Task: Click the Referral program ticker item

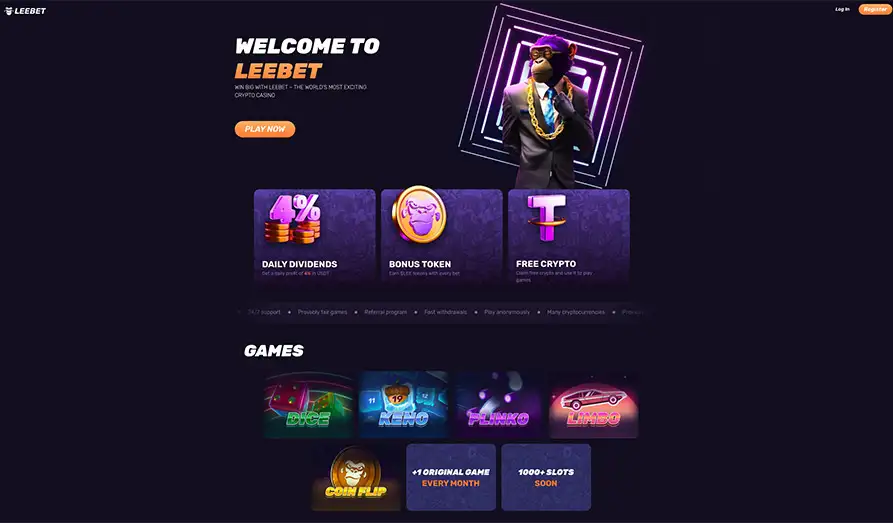Action: point(386,312)
